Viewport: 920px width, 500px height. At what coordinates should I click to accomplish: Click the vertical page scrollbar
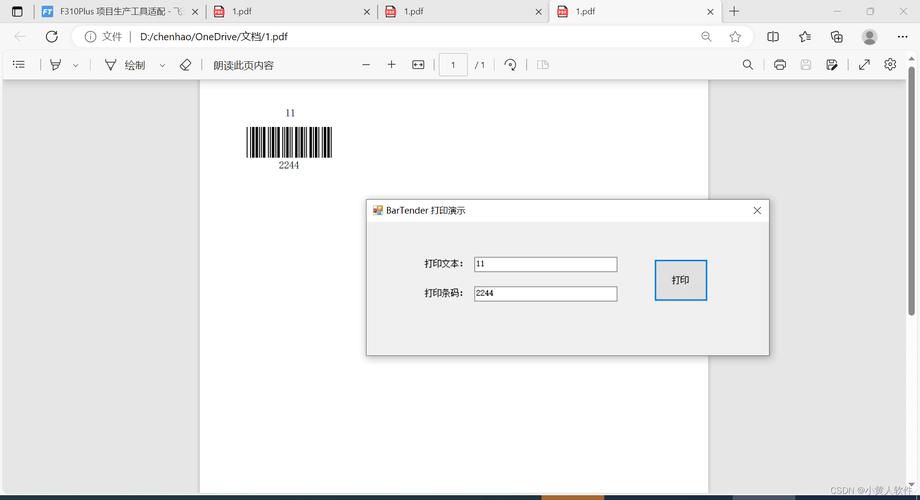911,191
